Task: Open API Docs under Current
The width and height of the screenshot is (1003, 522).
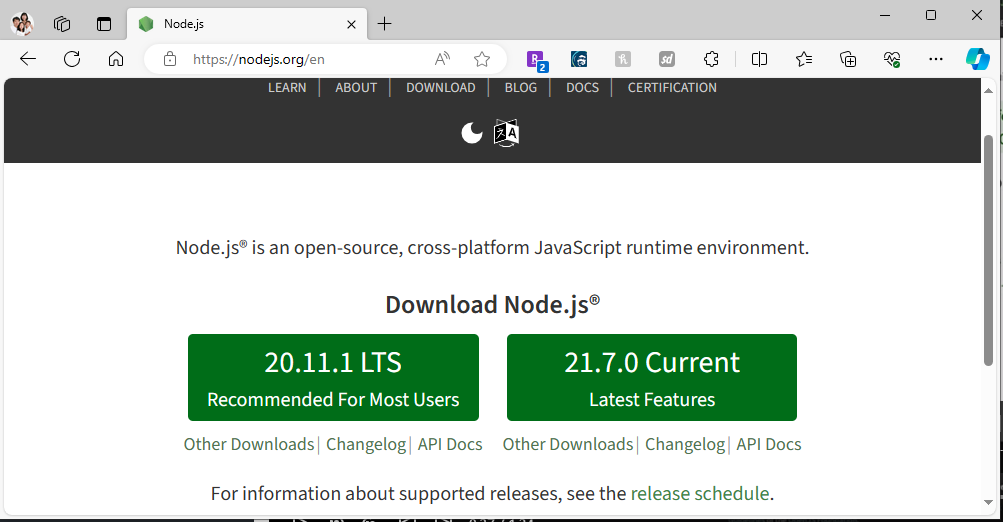Action: click(x=768, y=444)
